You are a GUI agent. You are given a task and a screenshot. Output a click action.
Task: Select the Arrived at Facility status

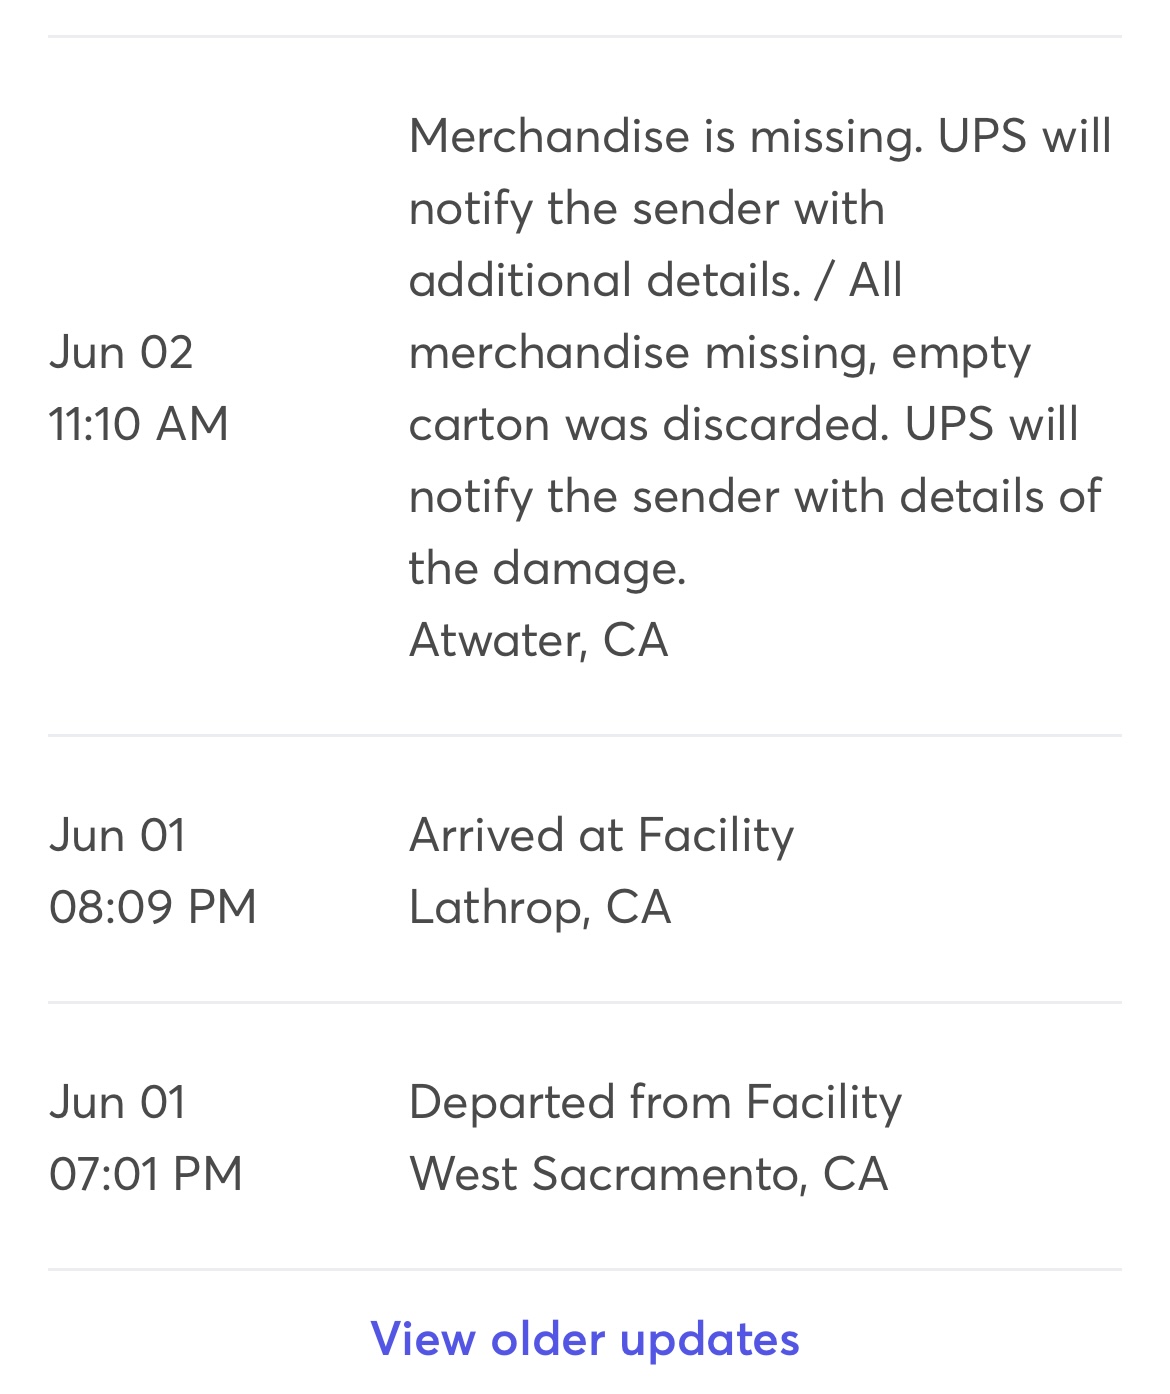[x=601, y=835]
